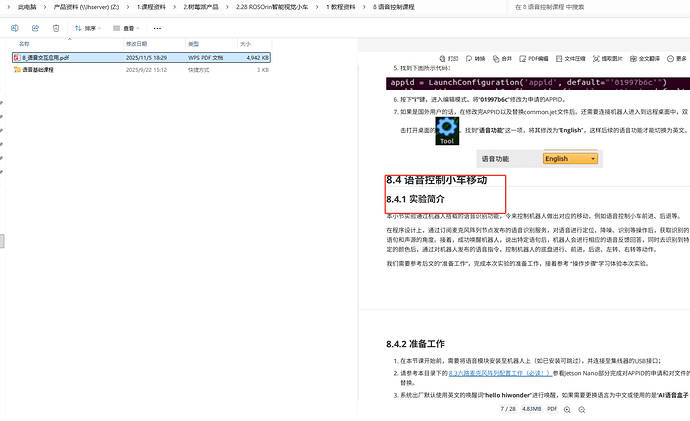
Task: Expand chevron after 此电脑 breadcrumb
Action: coord(45,7)
